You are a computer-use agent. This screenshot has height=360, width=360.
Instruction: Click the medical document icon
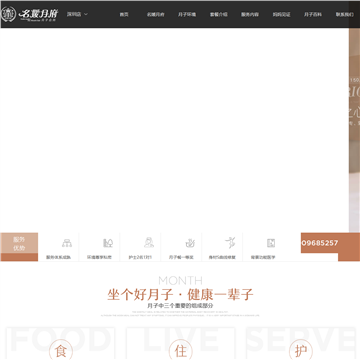click(271, 243)
